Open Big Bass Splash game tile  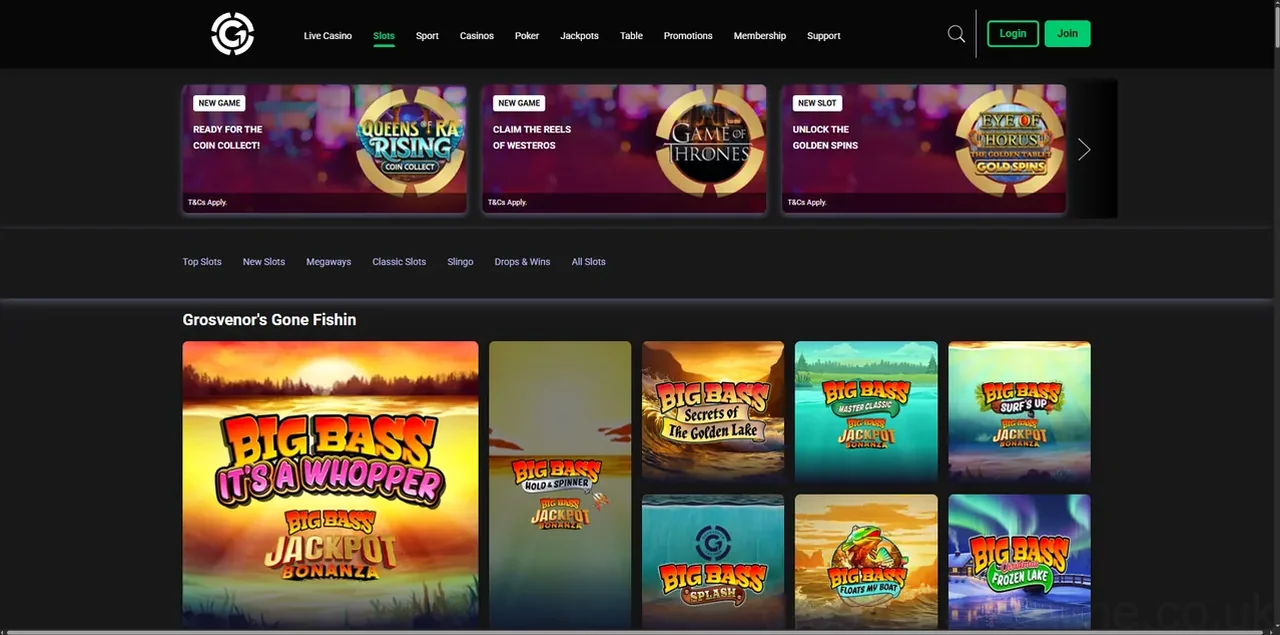point(713,561)
